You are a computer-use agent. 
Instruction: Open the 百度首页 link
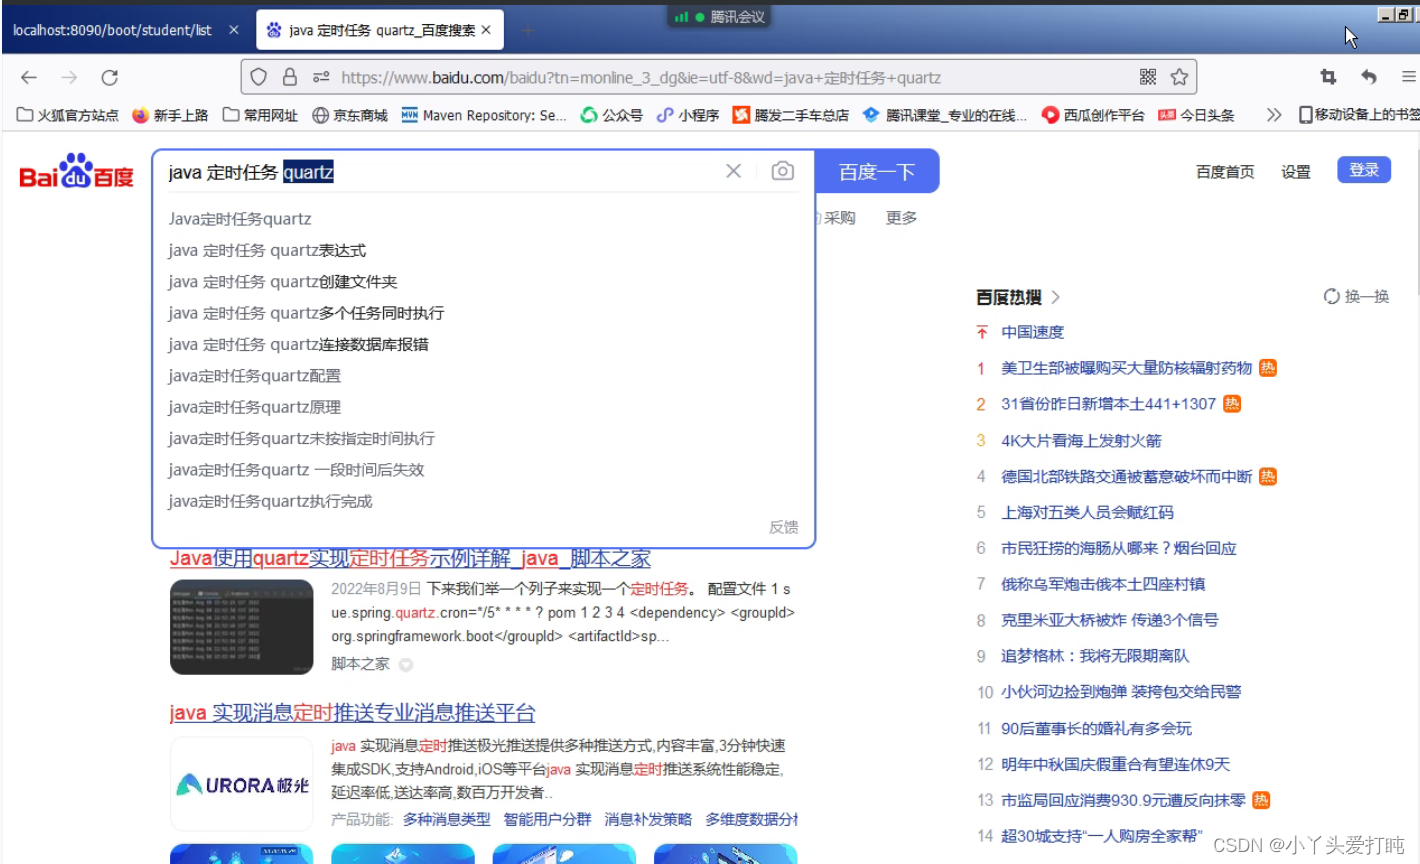(x=1225, y=172)
